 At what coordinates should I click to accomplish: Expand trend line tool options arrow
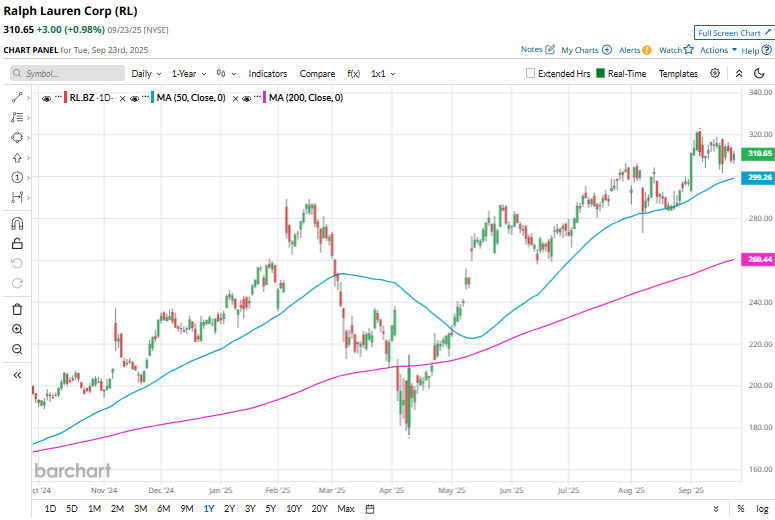(28, 97)
